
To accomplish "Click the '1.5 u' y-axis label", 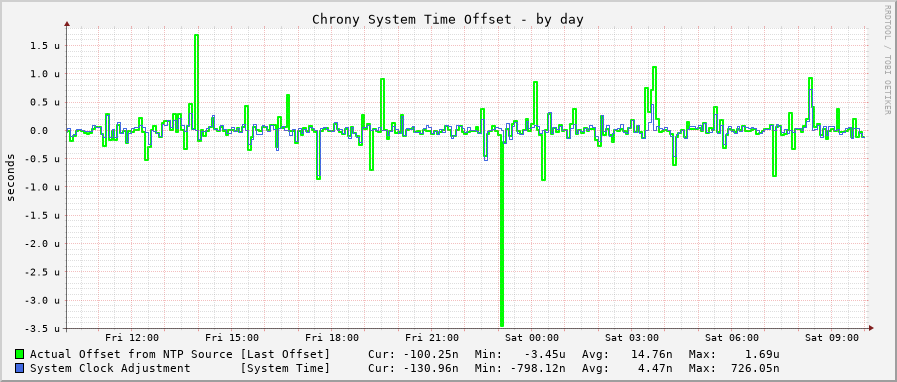I will pos(45,46).
